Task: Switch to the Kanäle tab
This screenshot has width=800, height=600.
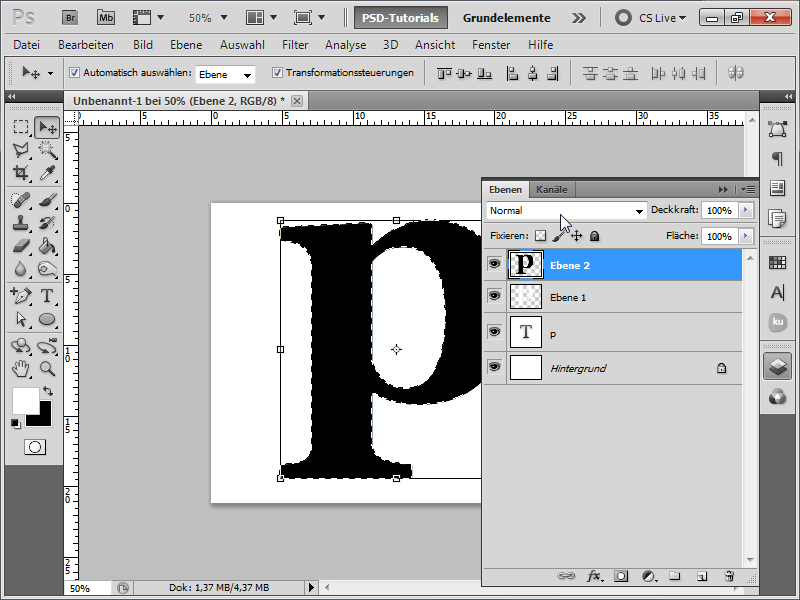Action: (552, 189)
